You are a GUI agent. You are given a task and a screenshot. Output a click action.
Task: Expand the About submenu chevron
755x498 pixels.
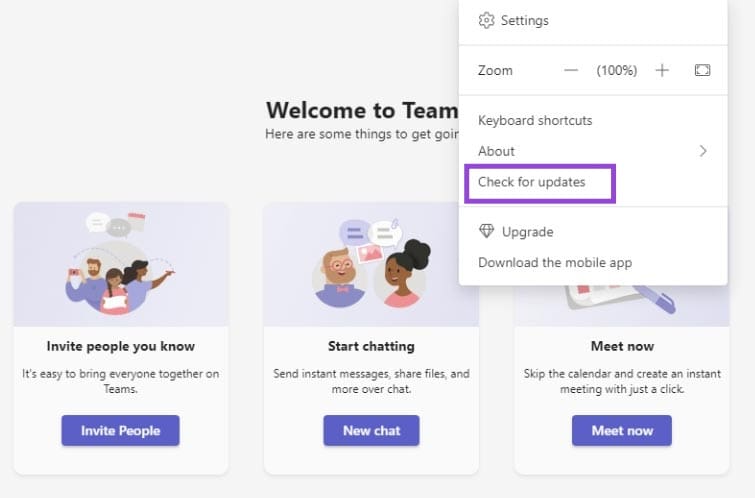click(703, 151)
